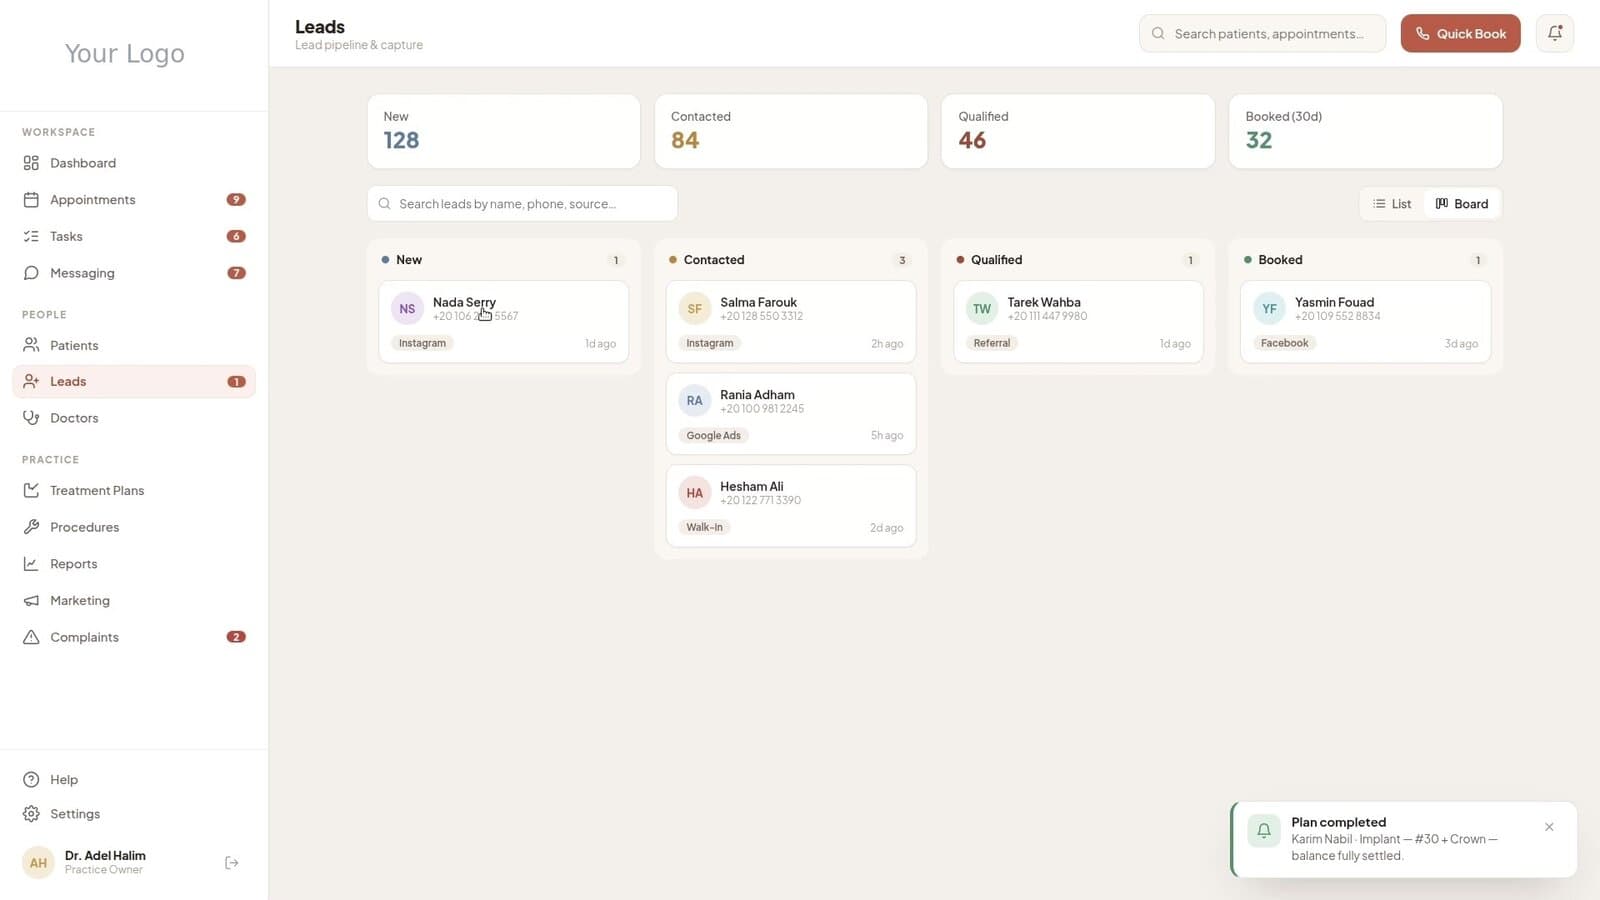
Task: Click the HA avatar on Hesham Ali card
Action: click(x=694, y=493)
